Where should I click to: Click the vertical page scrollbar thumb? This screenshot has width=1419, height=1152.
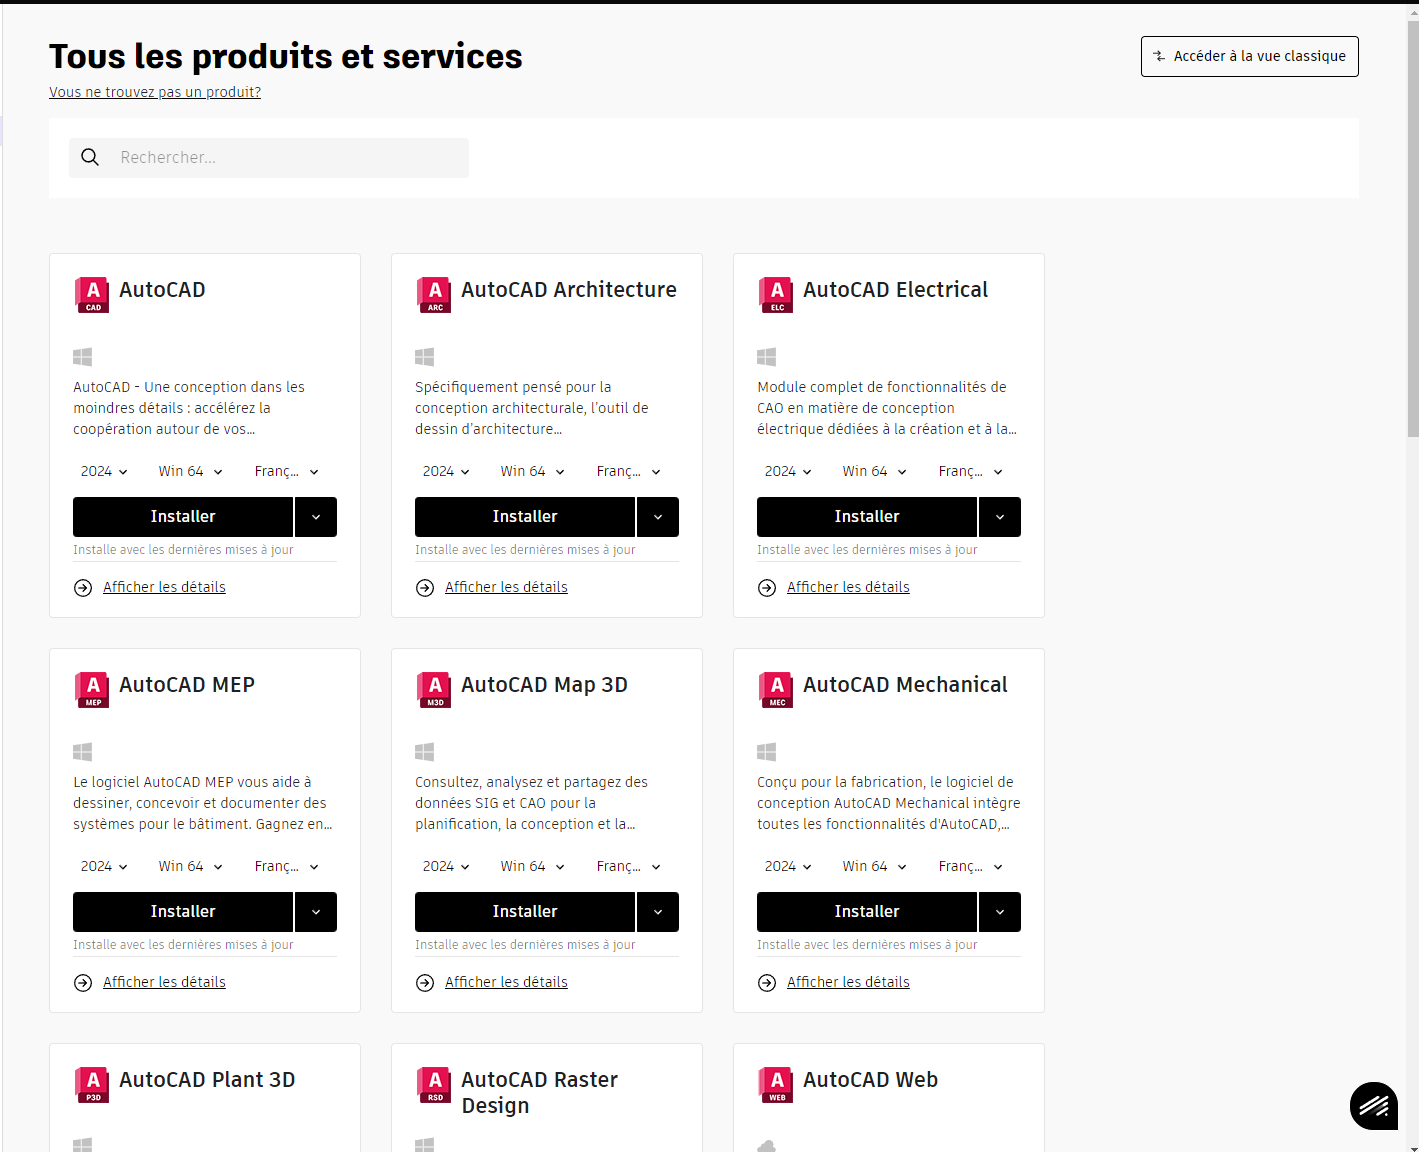pos(1412,228)
